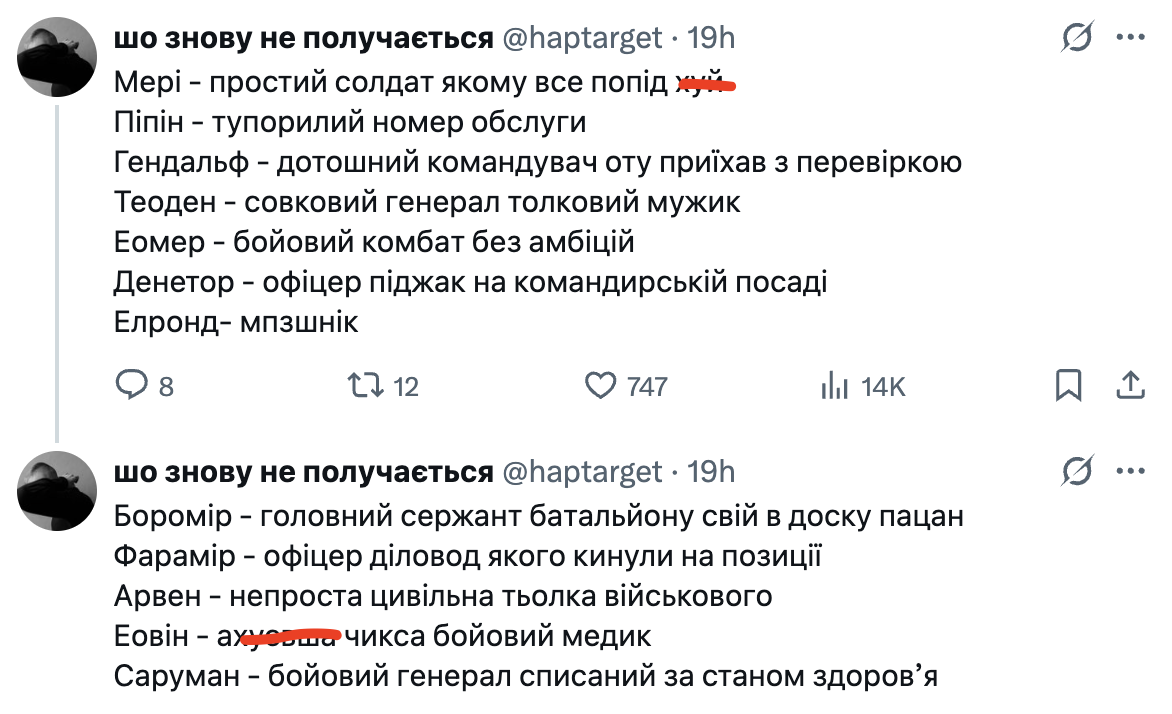
Task: Click the 19h timestamp on first tweet
Action: point(713,38)
